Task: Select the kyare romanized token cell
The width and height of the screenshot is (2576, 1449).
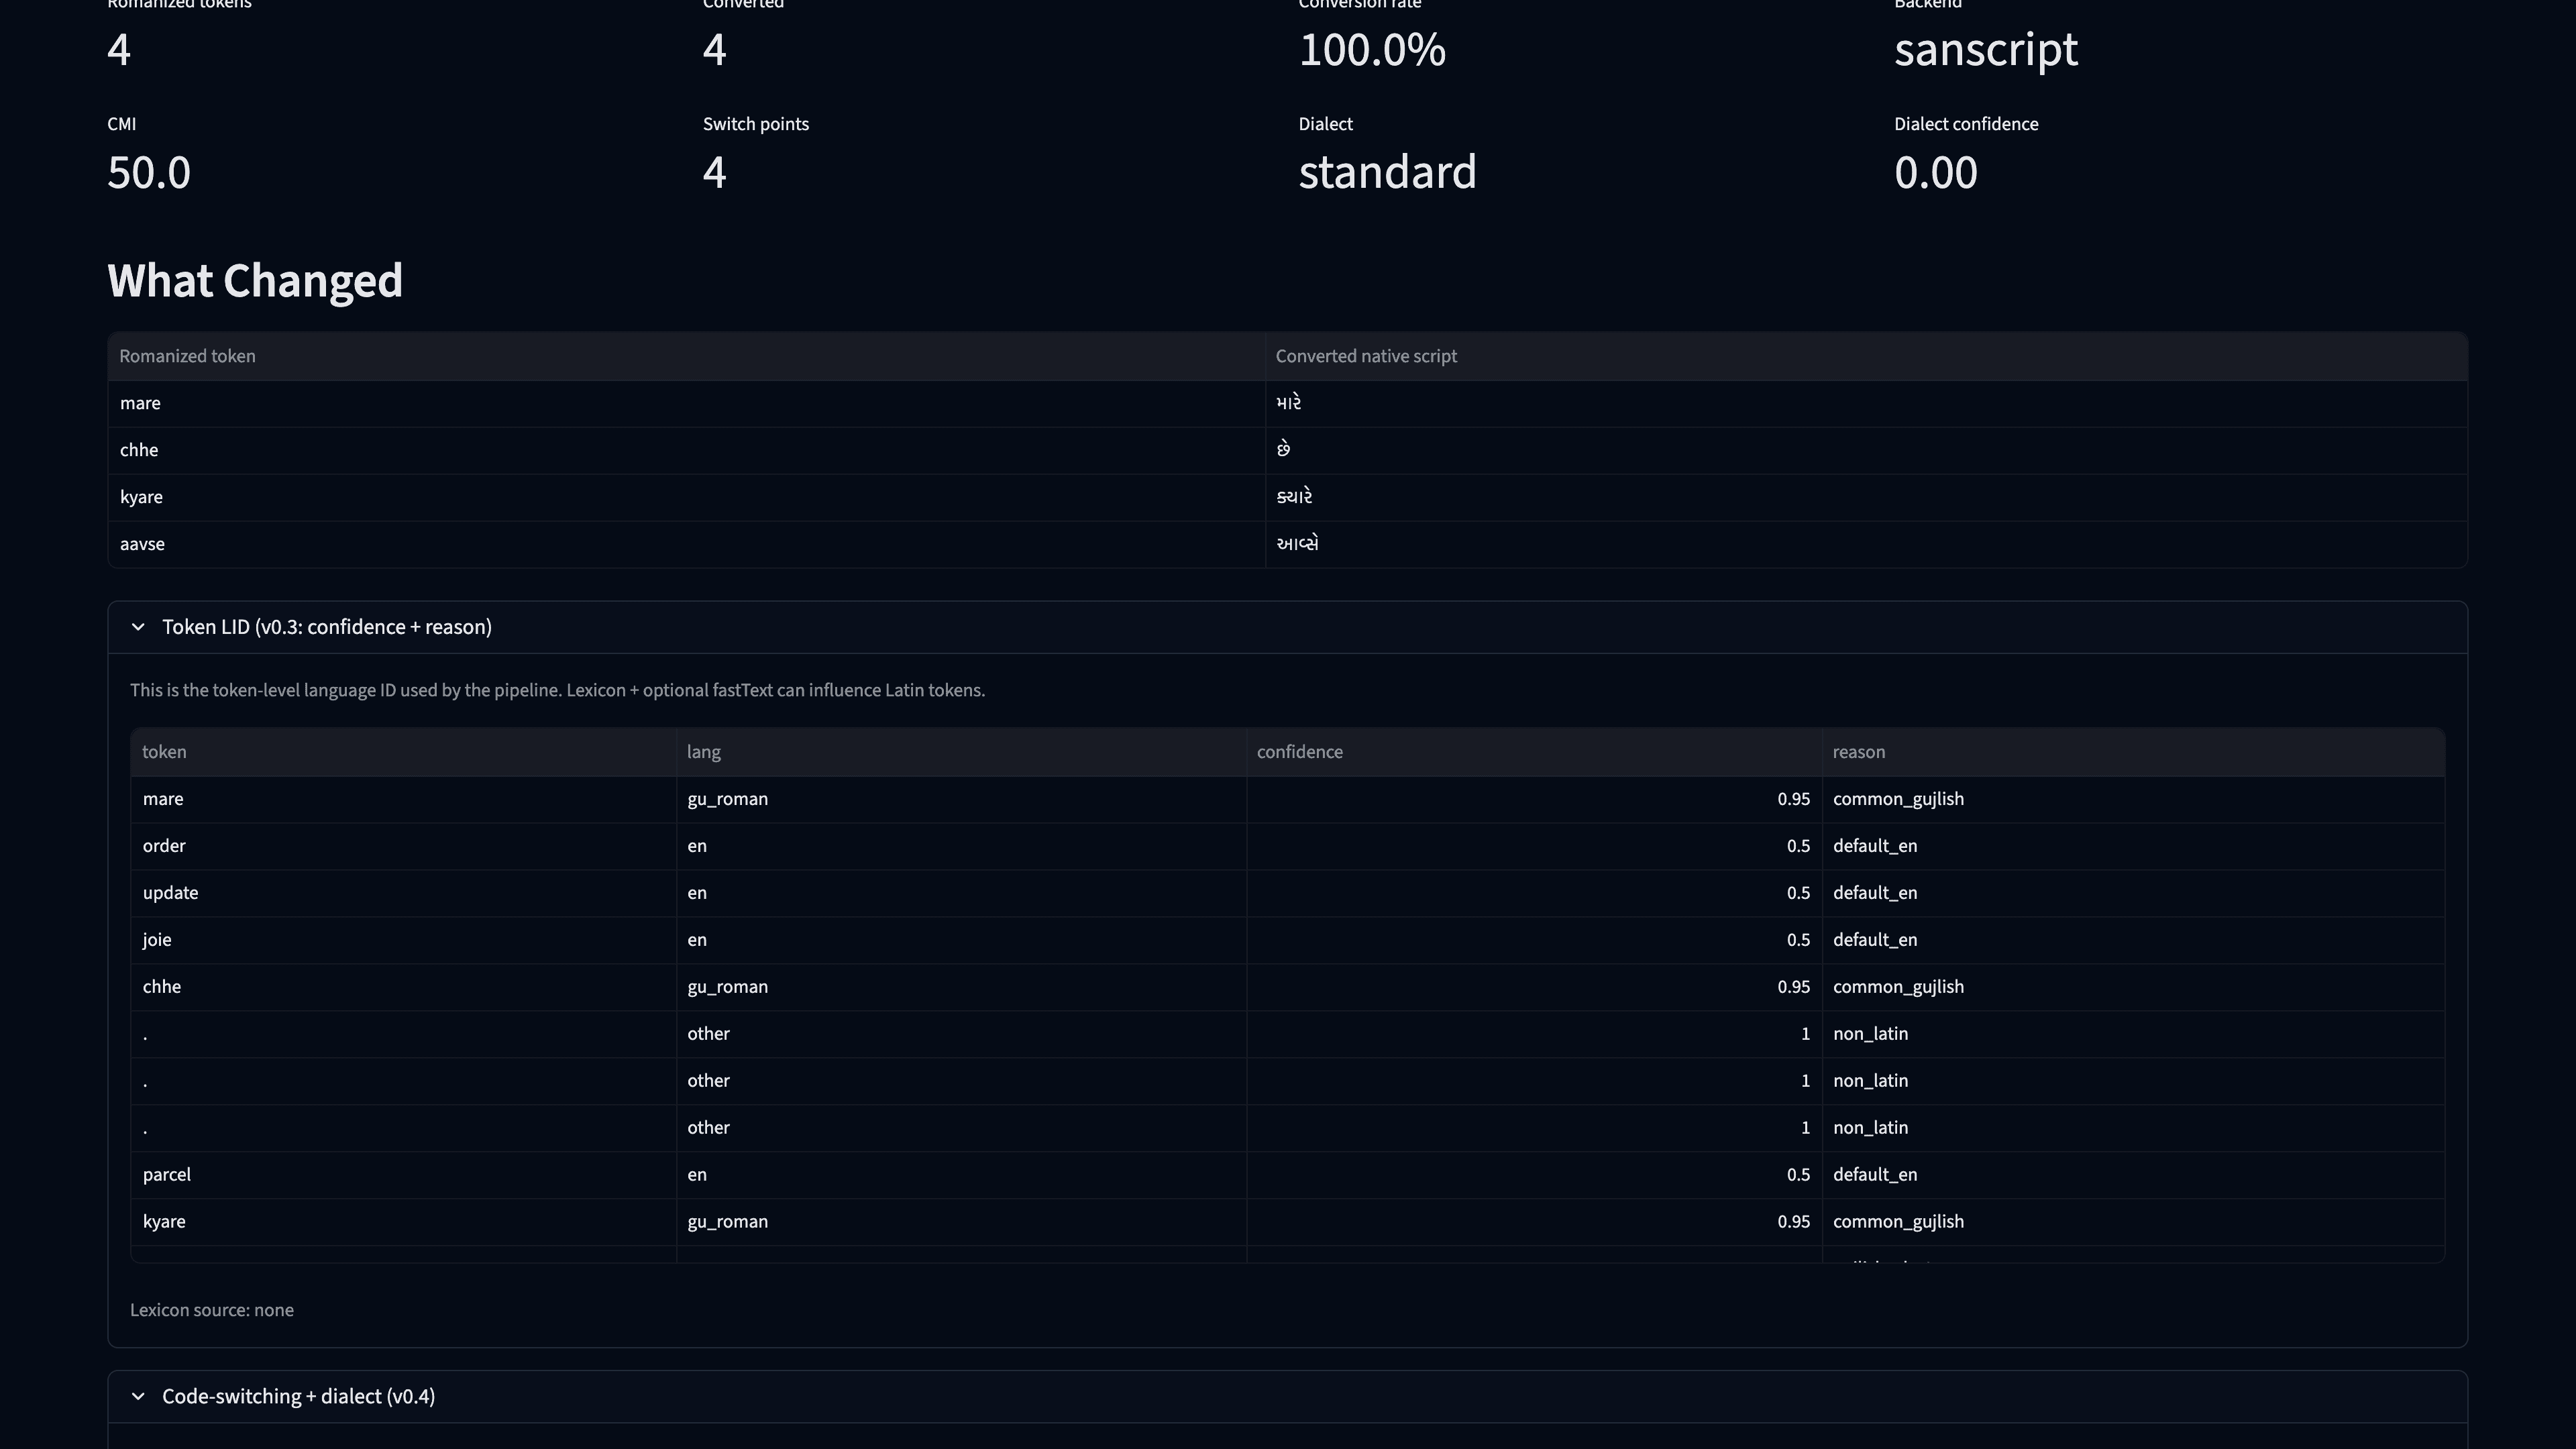Action: (x=141, y=497)
